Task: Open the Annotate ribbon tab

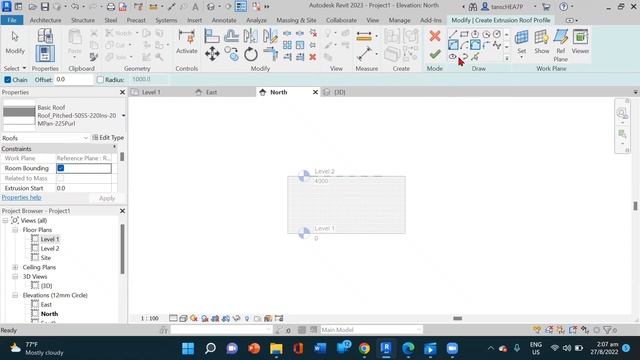Action: 224,20
